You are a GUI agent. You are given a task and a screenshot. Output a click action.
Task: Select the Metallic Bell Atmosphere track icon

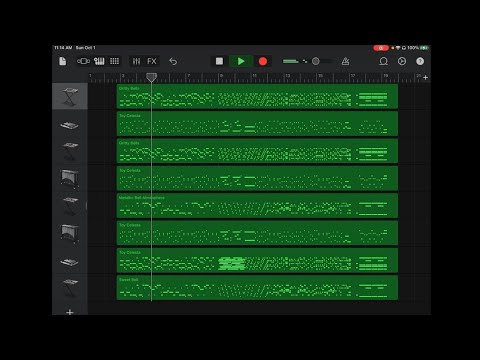coord(70,206)
